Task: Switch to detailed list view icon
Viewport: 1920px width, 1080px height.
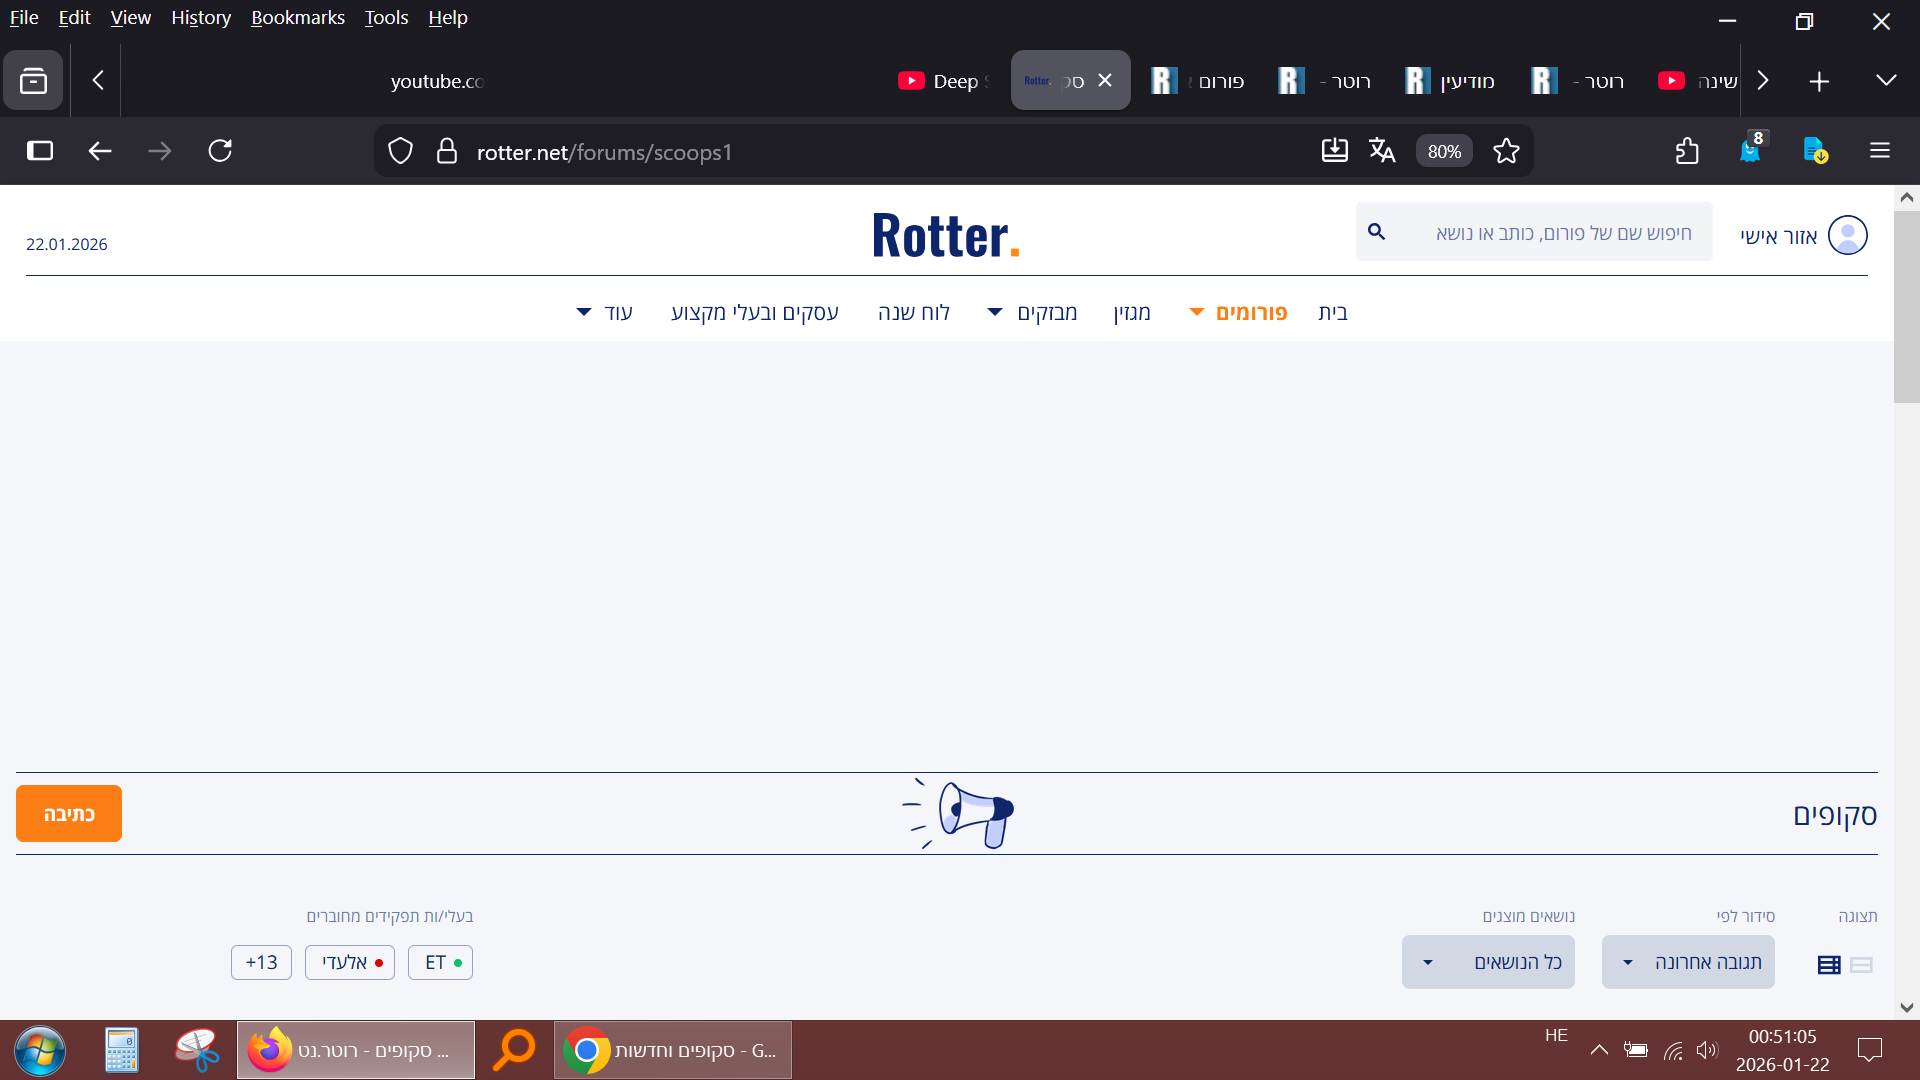Action: click(1829, 965)
